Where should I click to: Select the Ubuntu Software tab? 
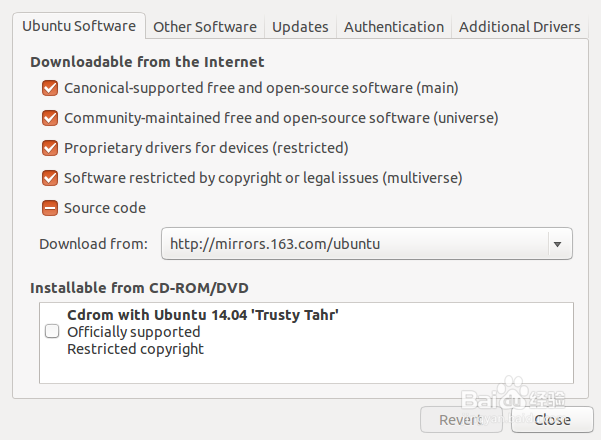(x=81, y=26)
